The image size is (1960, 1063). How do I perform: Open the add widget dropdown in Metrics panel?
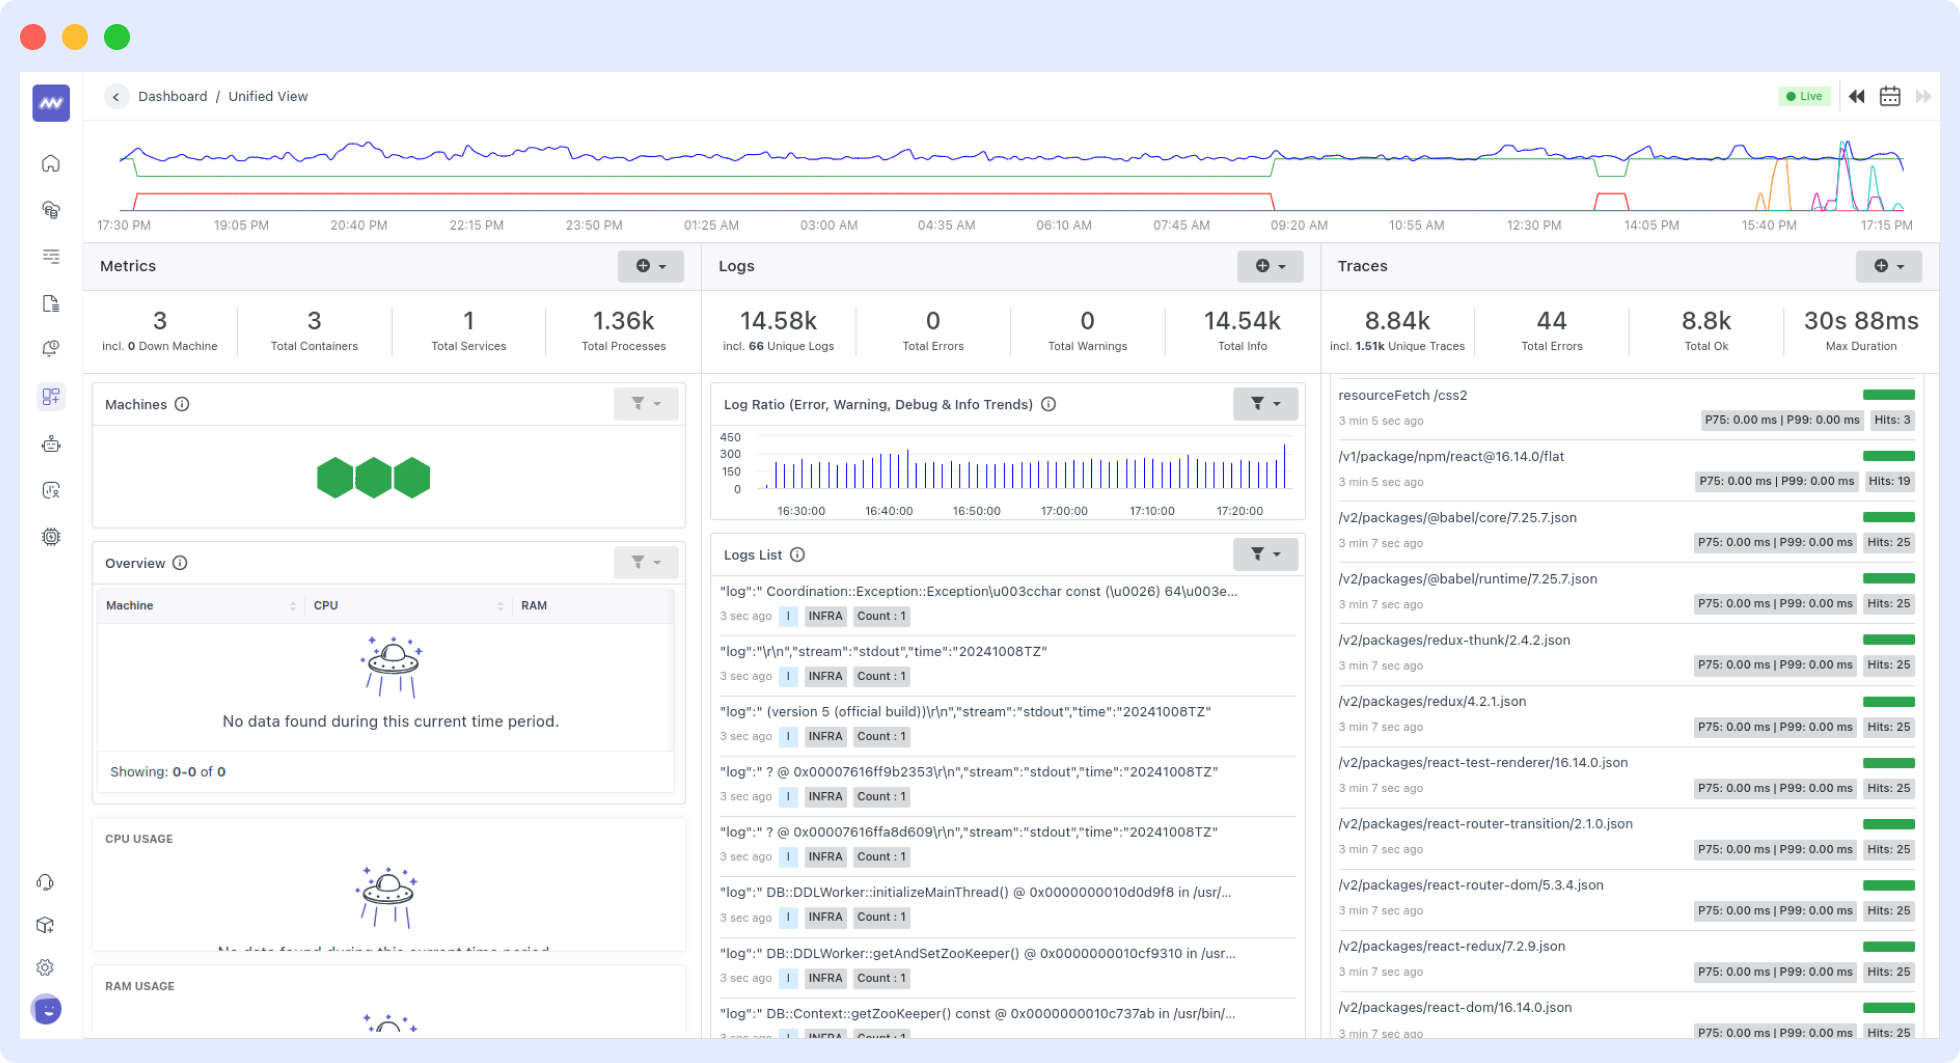tap(651, 266)
